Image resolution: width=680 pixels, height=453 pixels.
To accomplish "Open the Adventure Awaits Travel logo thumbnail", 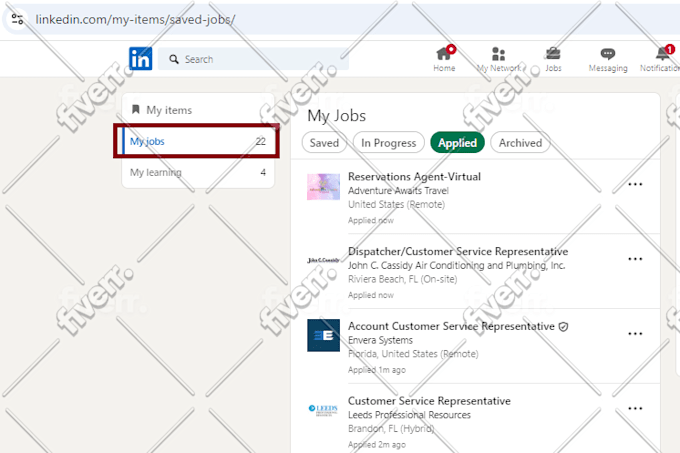I will [x=324, y=187].
